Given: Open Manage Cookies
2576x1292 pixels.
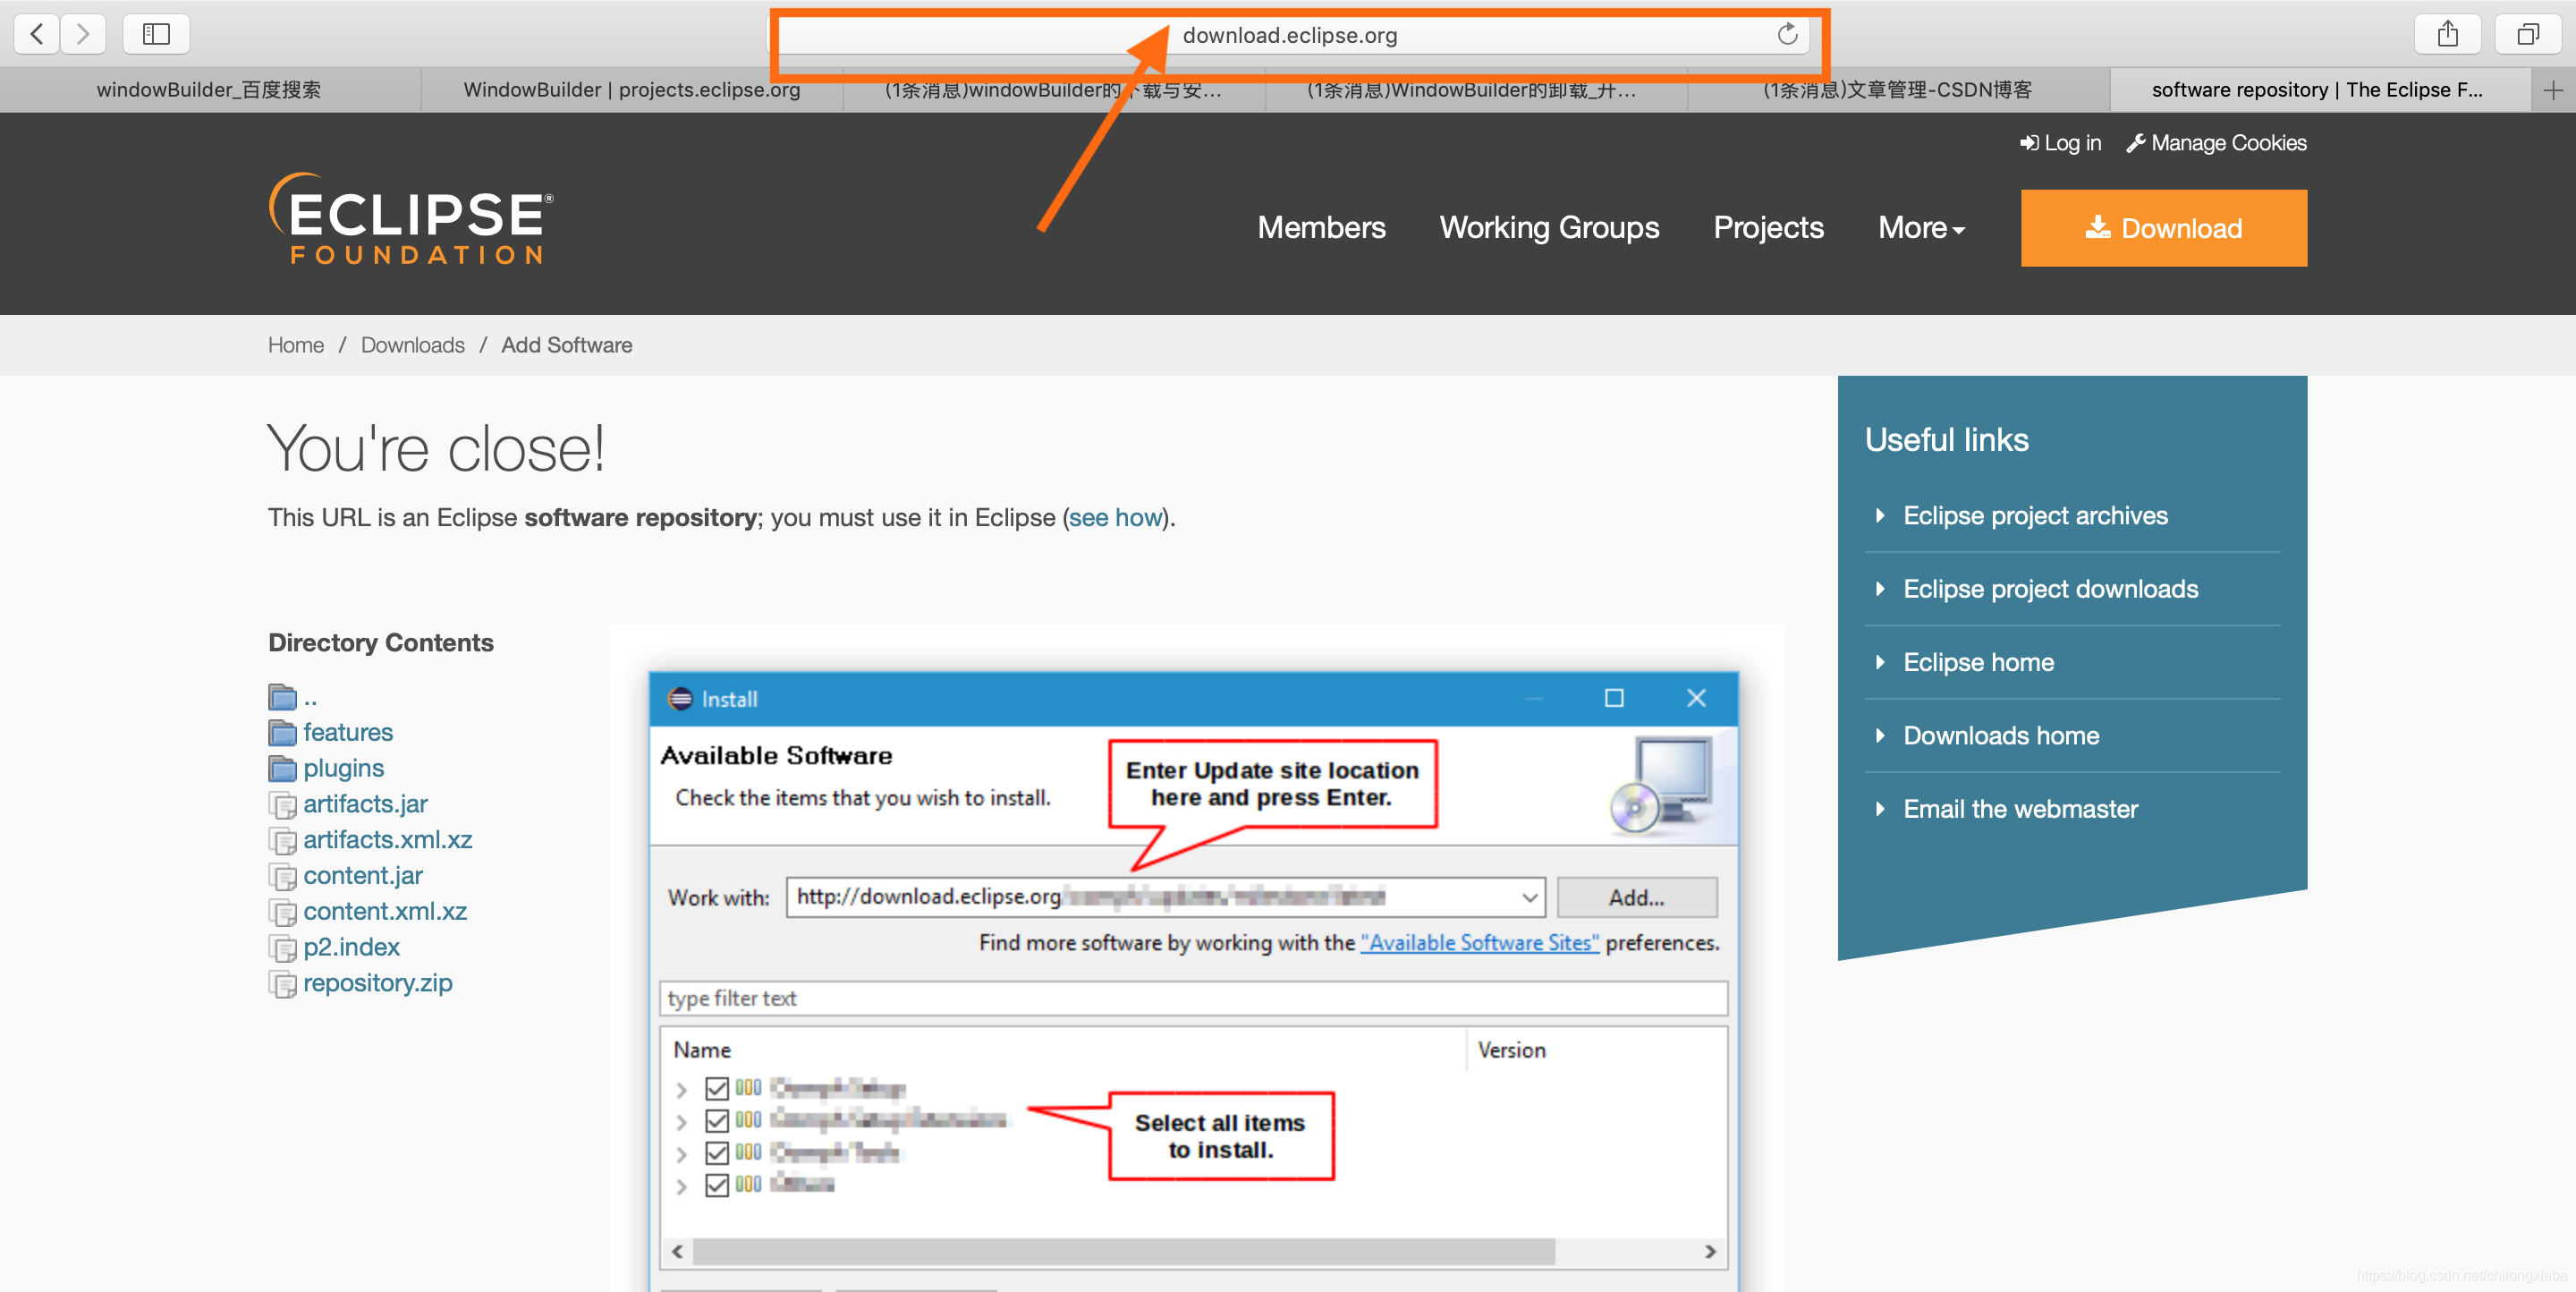Looking at the screenshot, I should coord(2216,143).
